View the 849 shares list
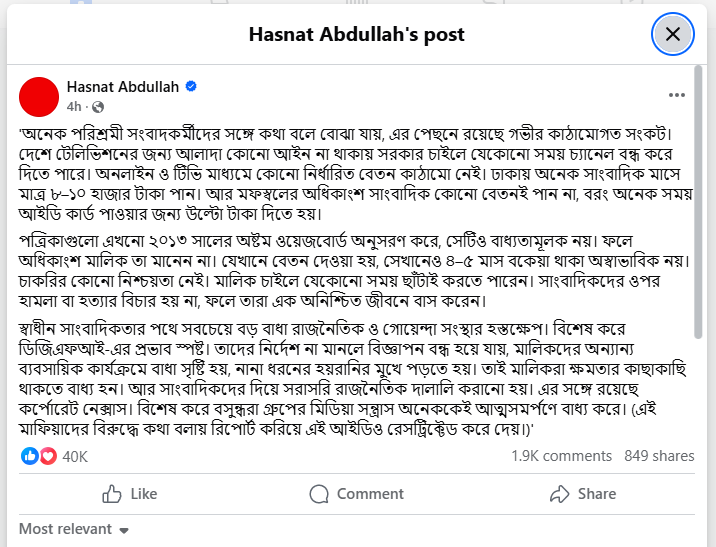The width and height of the screenshot is (716, 547). point(659,456)
